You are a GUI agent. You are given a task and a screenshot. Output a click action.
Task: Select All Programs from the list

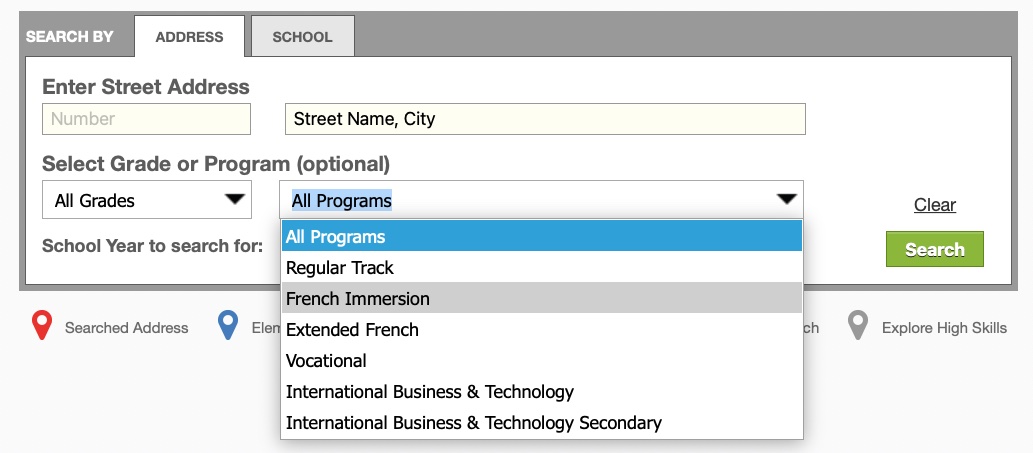click(542, 236)
